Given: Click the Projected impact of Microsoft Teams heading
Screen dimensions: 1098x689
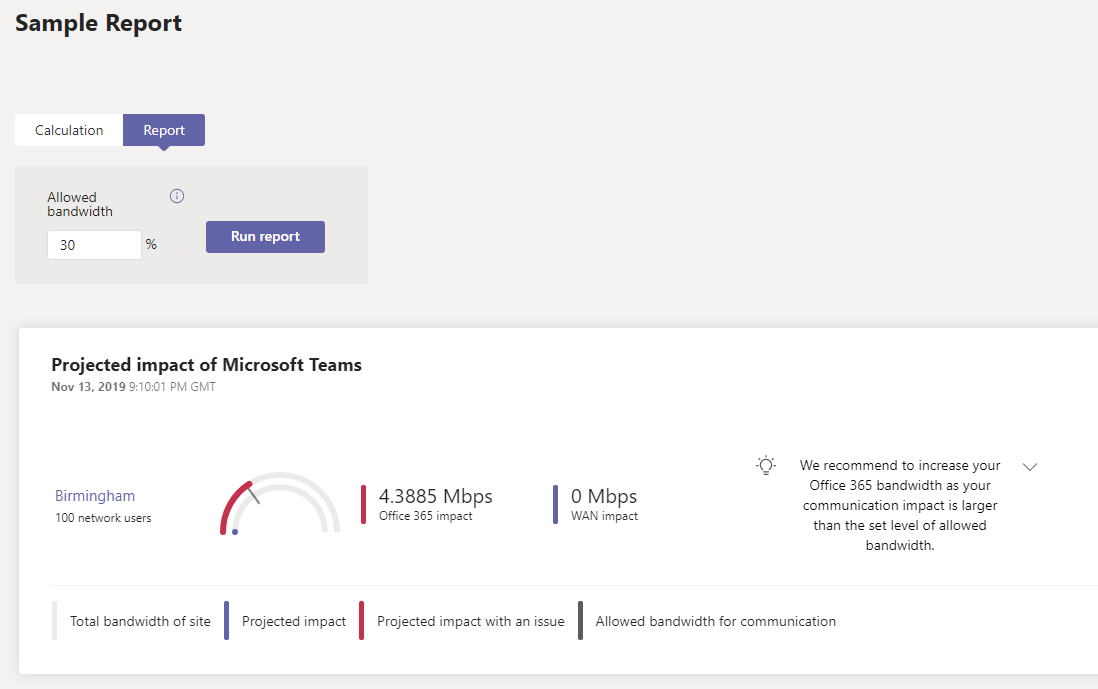Looking at the screenshot, I should (x=207, y=365).
